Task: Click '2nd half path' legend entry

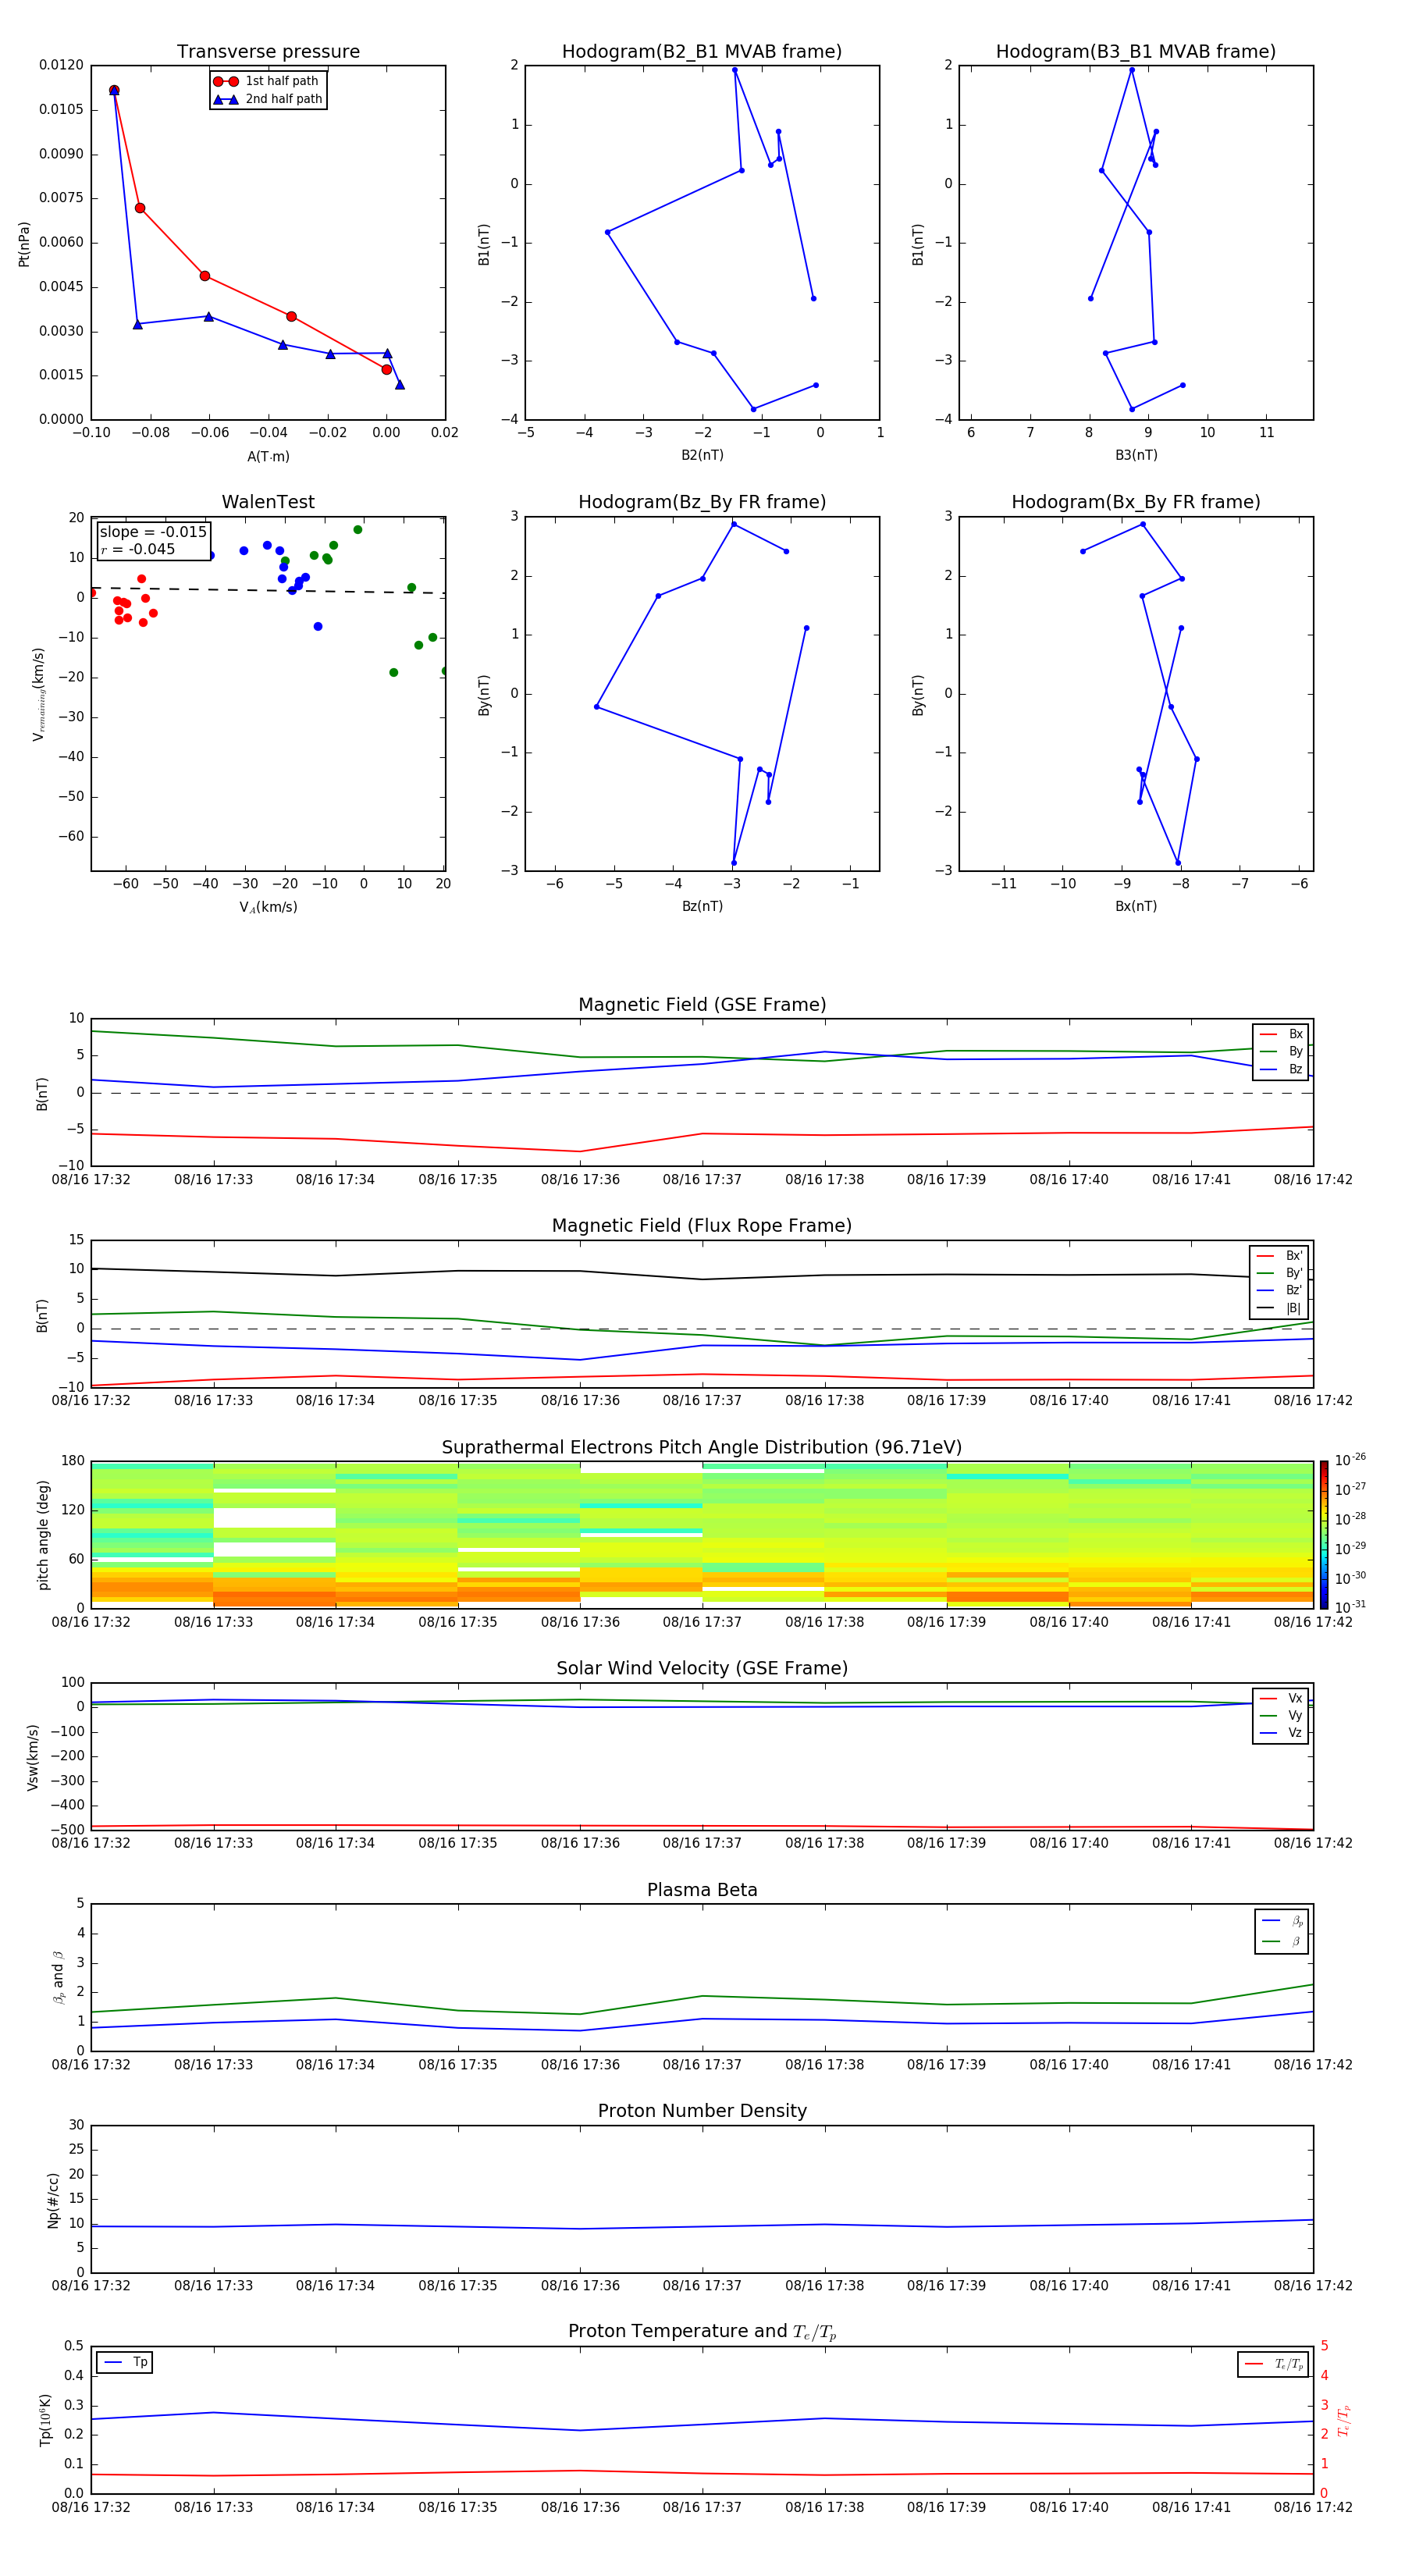Action: 268,99
